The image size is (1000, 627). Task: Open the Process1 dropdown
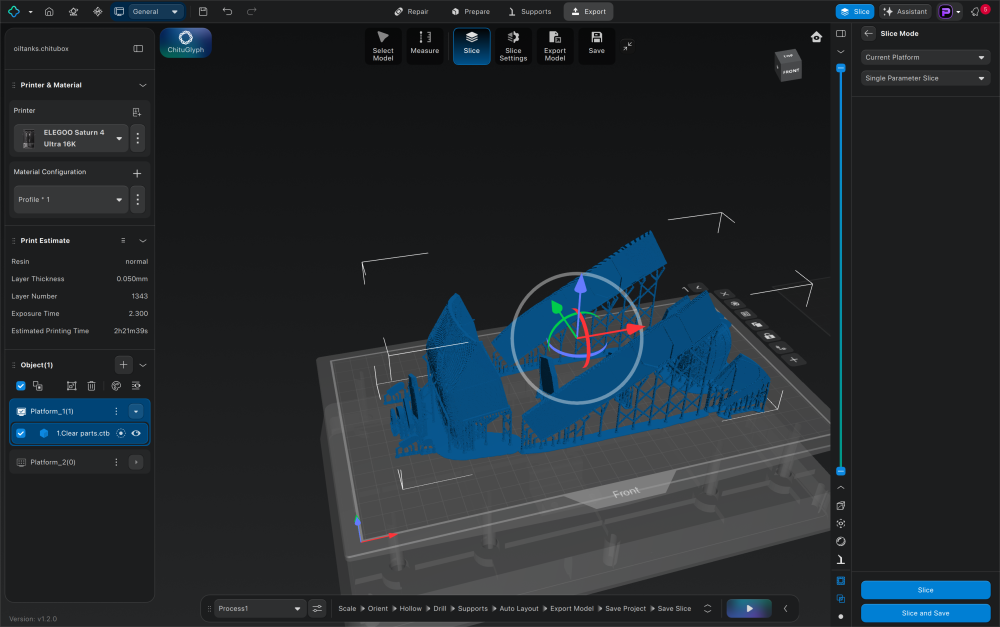259,609
